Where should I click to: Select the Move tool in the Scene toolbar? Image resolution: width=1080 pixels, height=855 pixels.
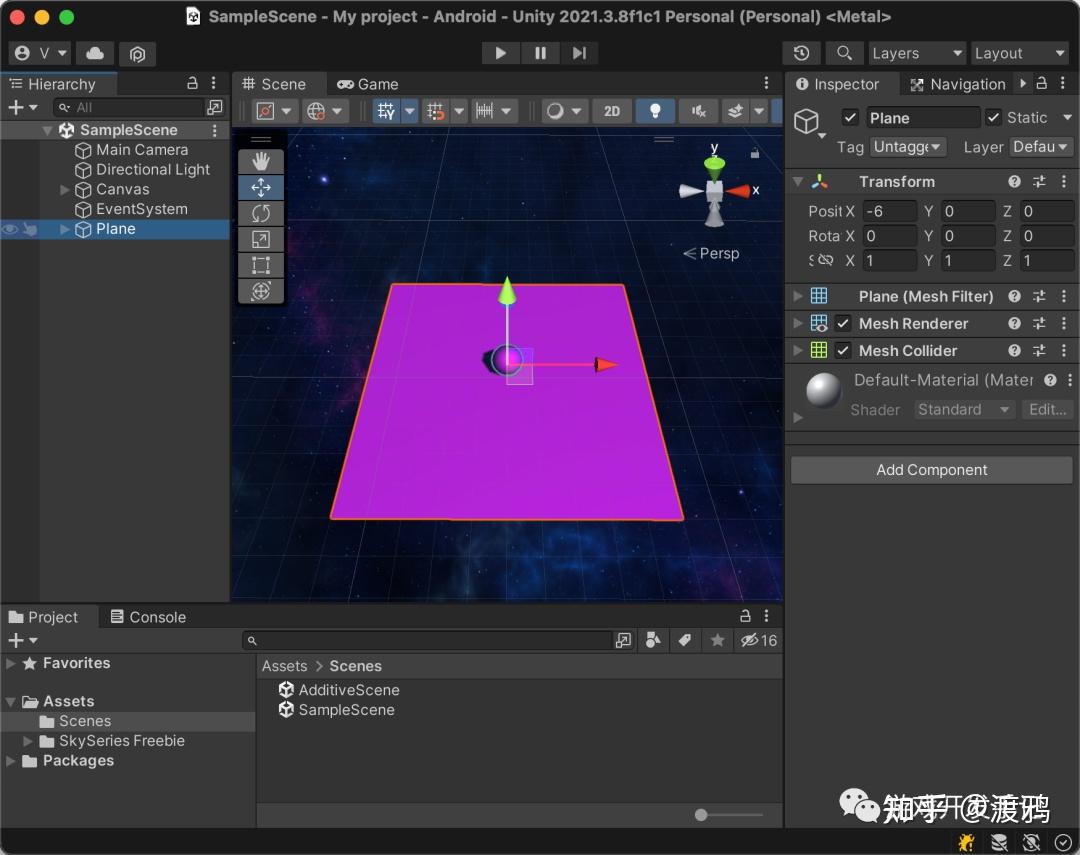pyautogui.click(x=261, y=187)
